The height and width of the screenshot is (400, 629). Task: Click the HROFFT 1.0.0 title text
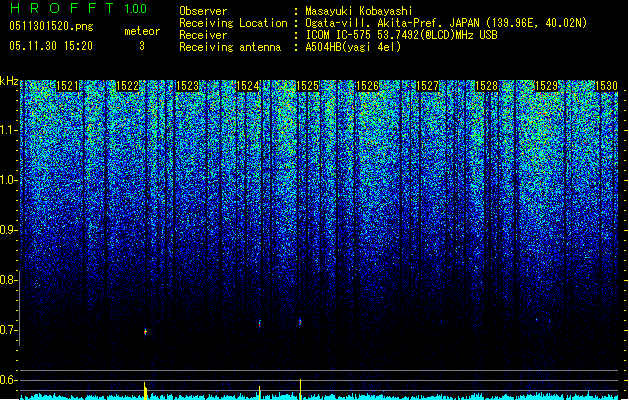(x=79, y=8)
